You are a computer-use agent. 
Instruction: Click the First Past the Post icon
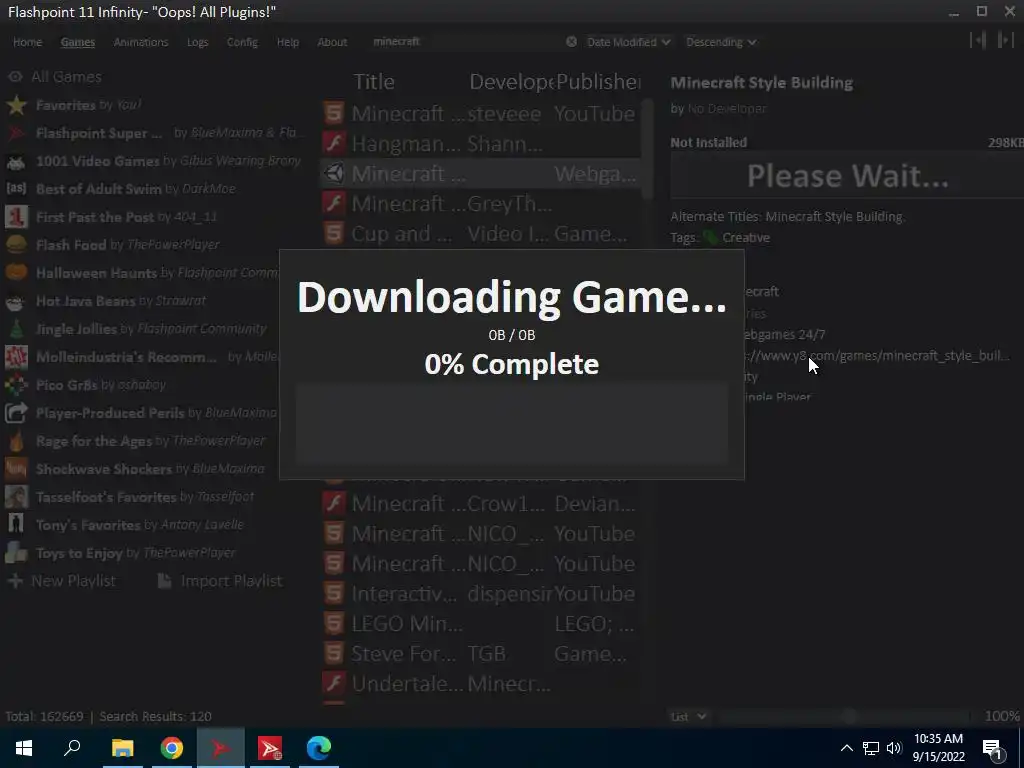[x=16, y=217]
